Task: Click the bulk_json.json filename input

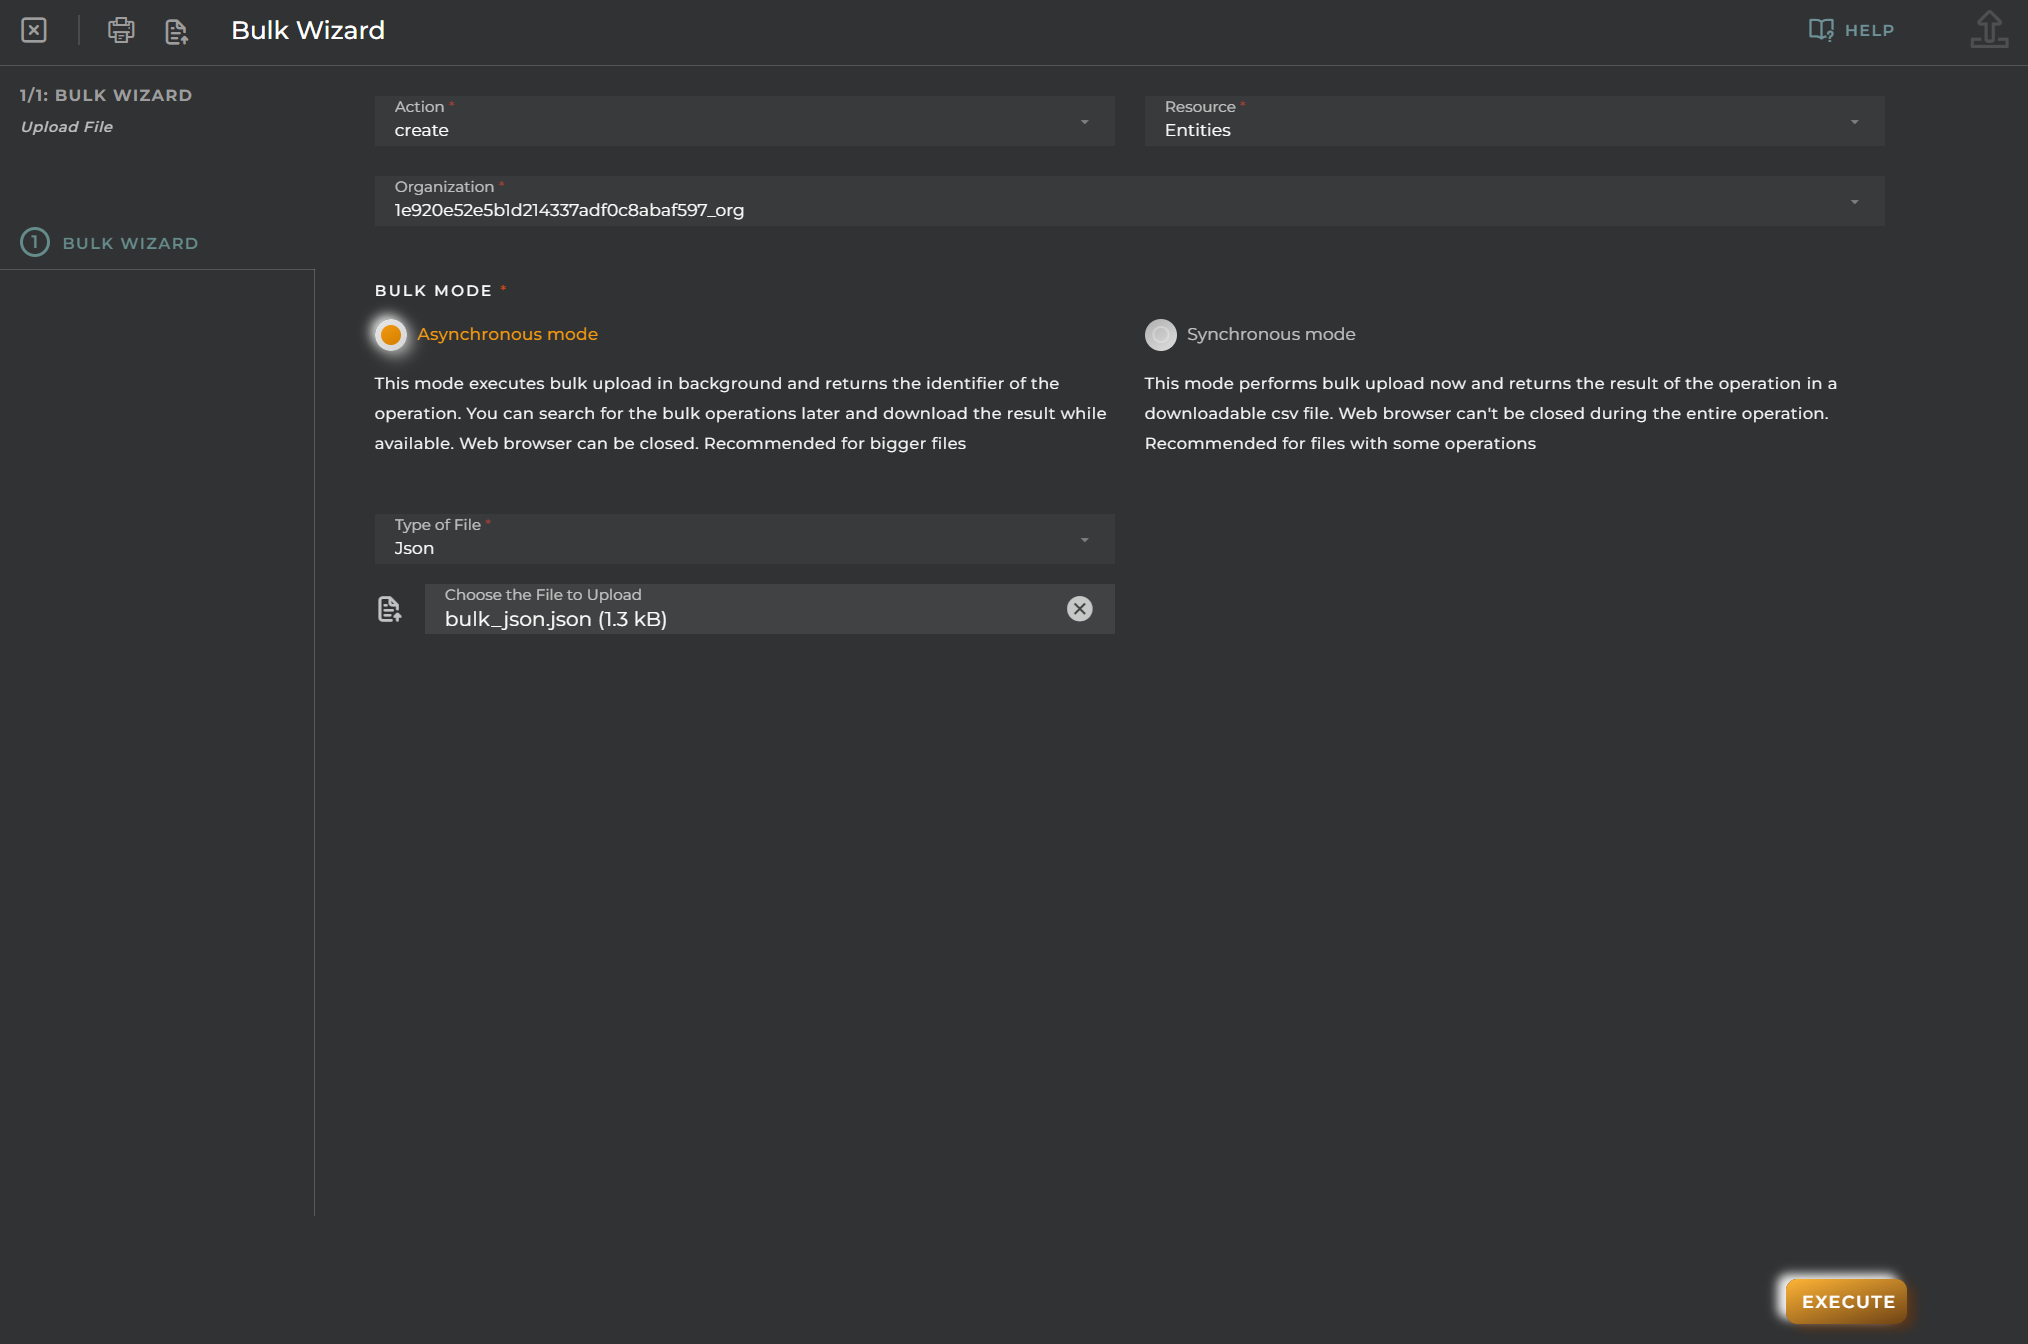Action: click(748, 616)
